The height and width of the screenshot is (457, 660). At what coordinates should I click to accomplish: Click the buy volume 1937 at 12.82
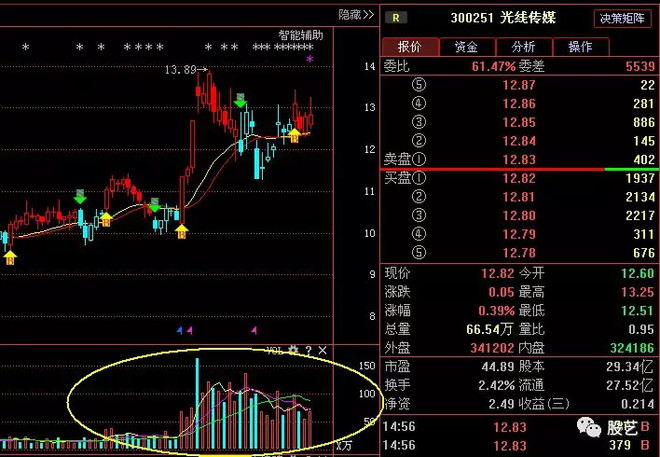pos(640,178)
